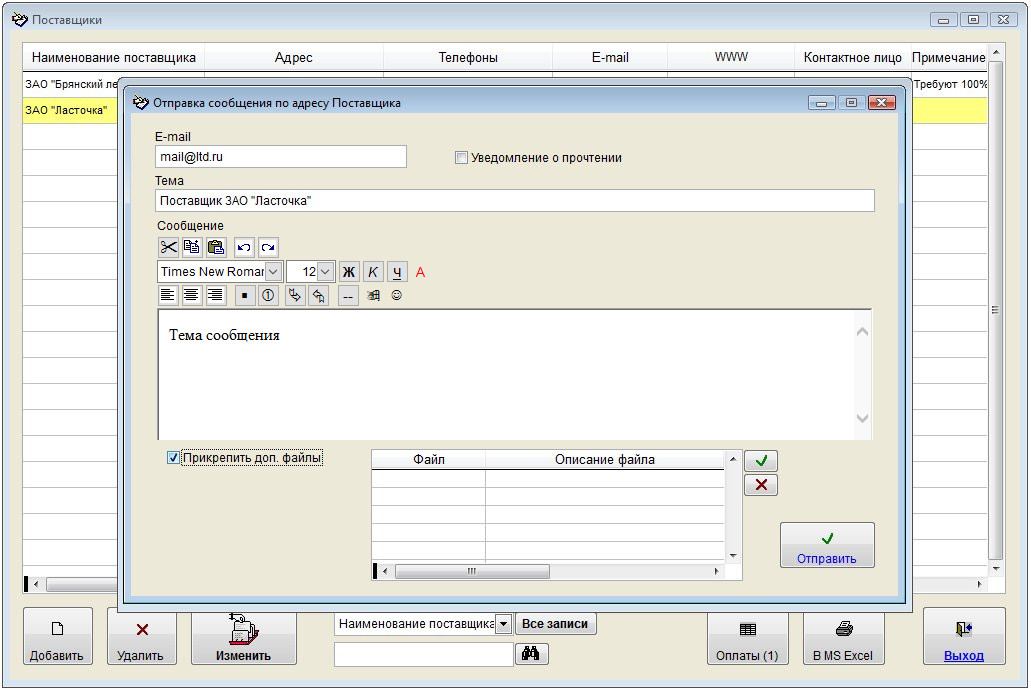Image resolution: width=1031 pixels, height=690 pixels.
Task: Open the Наименование поставщика filter dropdown
Action: 504,624
